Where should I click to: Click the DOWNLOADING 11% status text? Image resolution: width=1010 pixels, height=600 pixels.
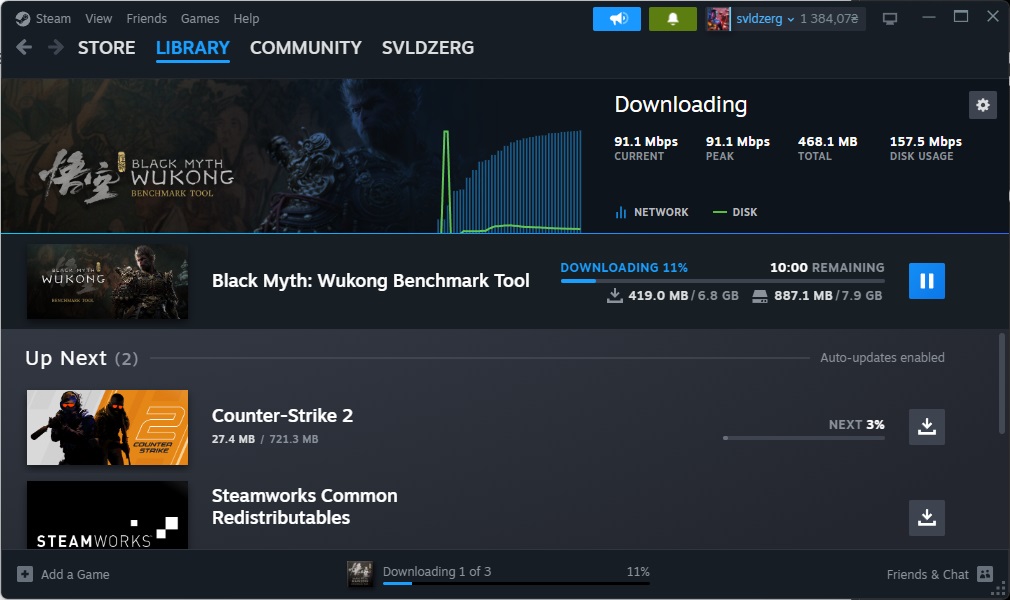coord(624,267)
